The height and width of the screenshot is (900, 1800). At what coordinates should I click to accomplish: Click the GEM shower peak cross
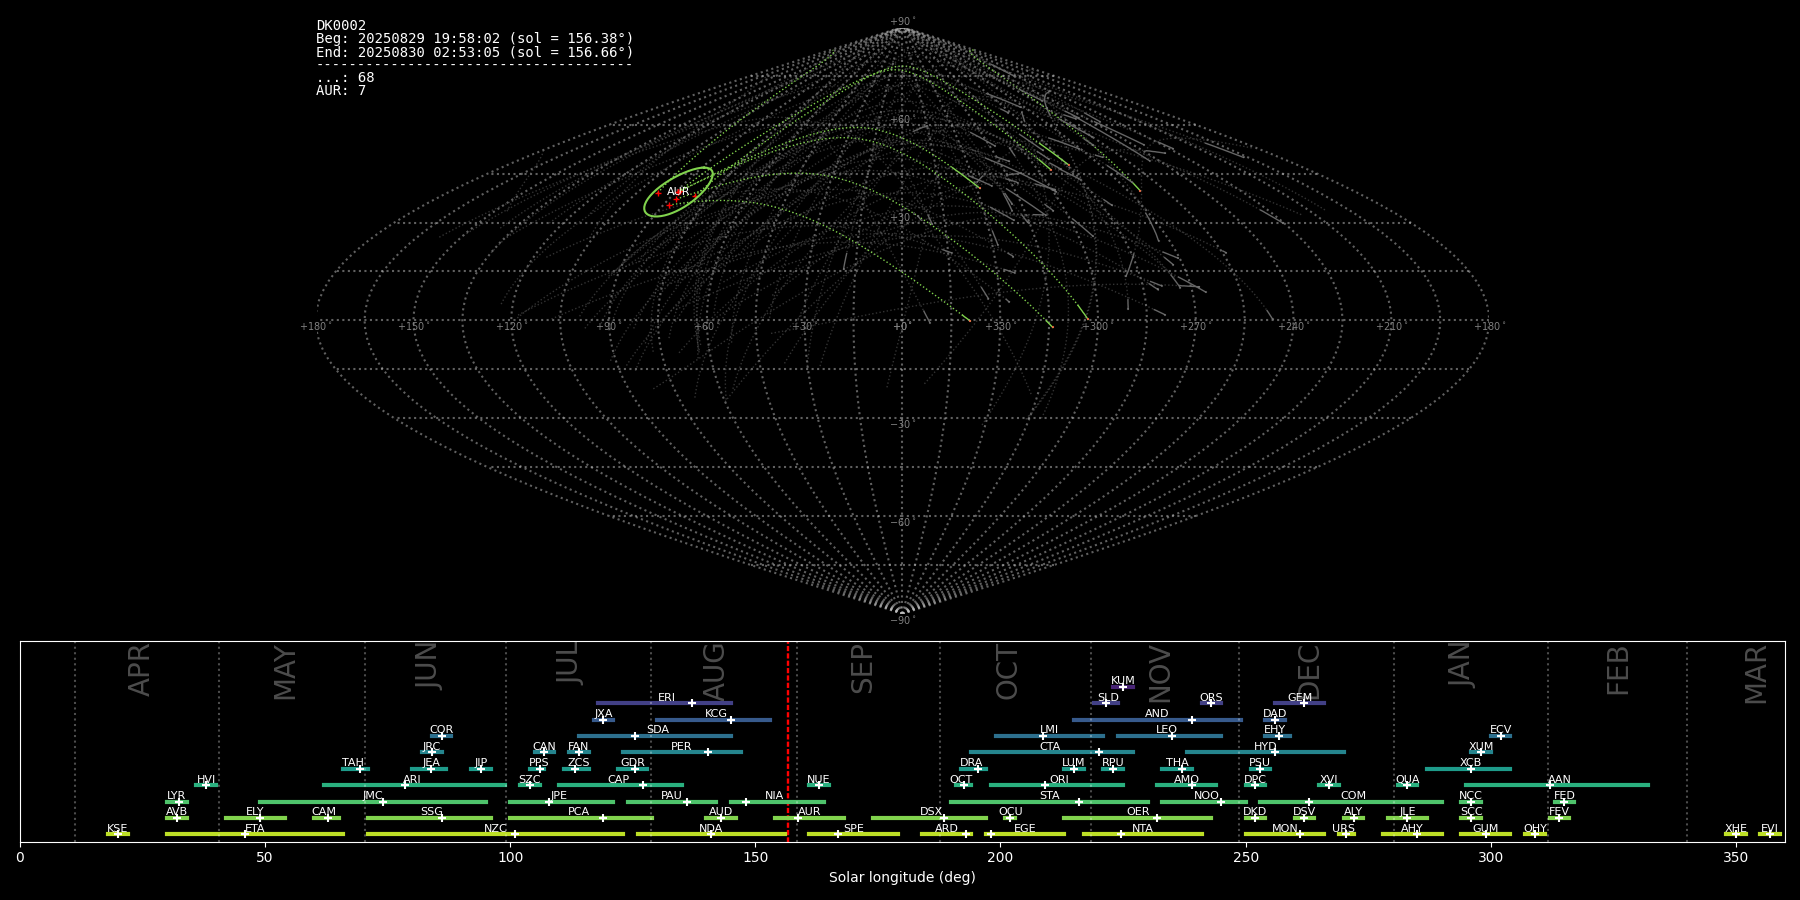pyautogui.click(x=1304, y=703)
